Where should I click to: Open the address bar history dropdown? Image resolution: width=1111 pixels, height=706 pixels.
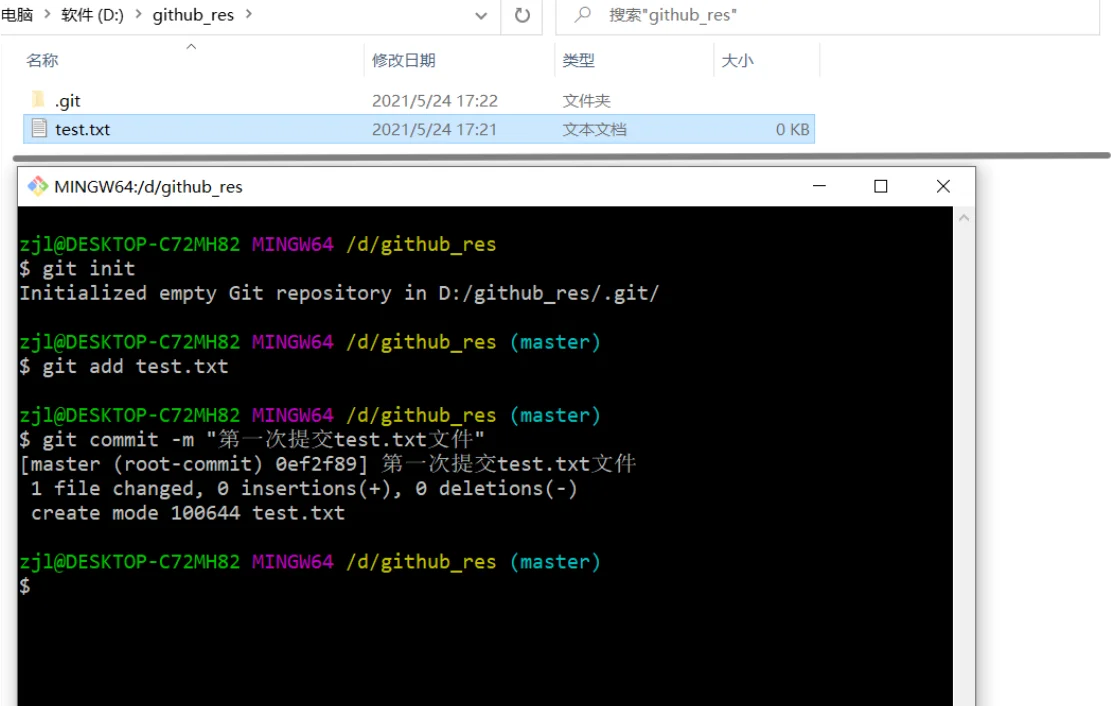(x=483, y=16)
